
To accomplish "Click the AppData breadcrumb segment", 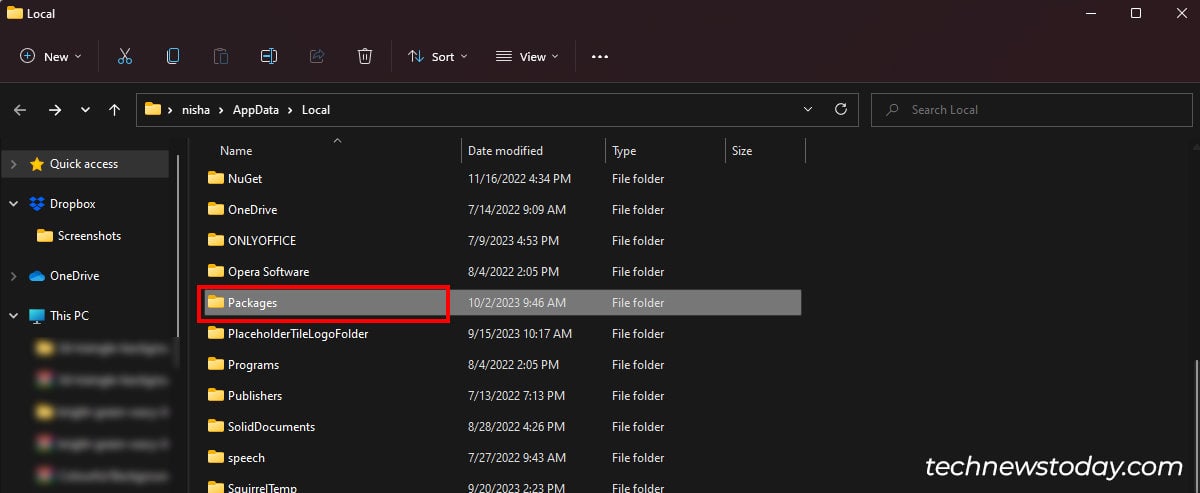I will [x=256, y=110].
